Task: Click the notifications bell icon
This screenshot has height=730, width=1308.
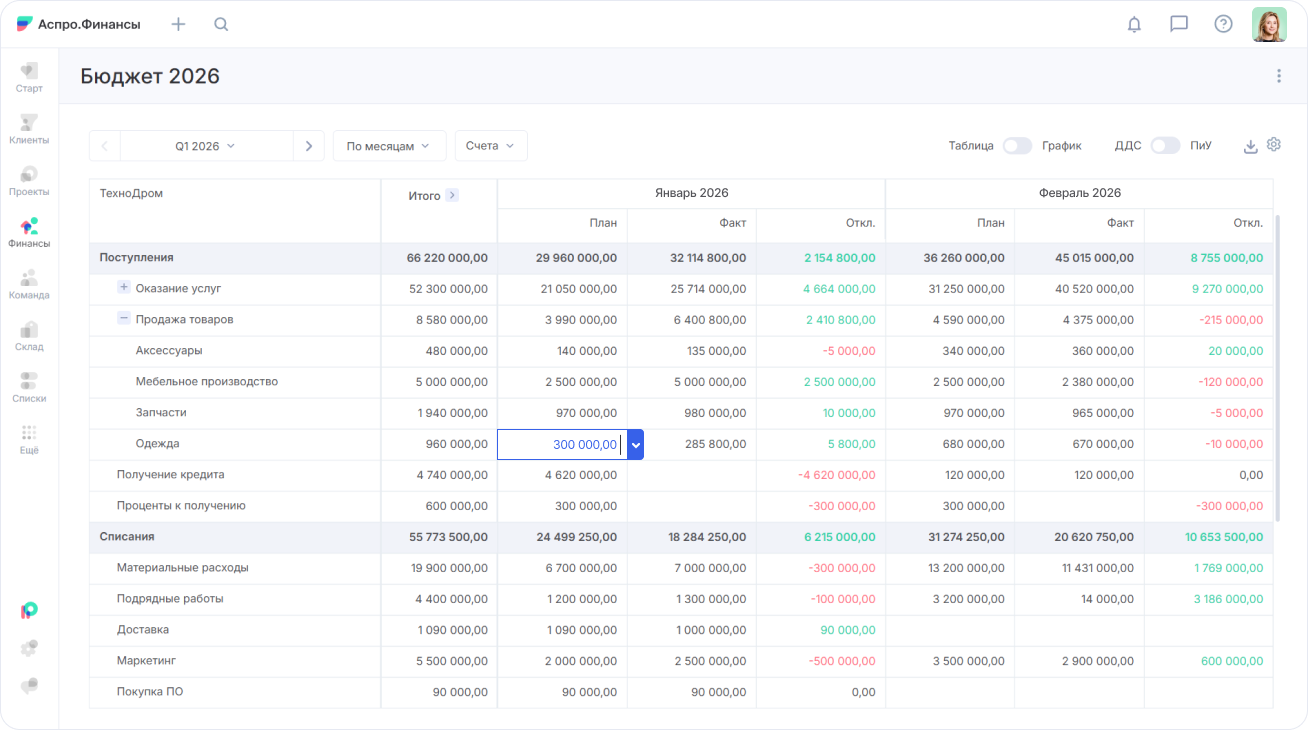Action: point(1134,24)
